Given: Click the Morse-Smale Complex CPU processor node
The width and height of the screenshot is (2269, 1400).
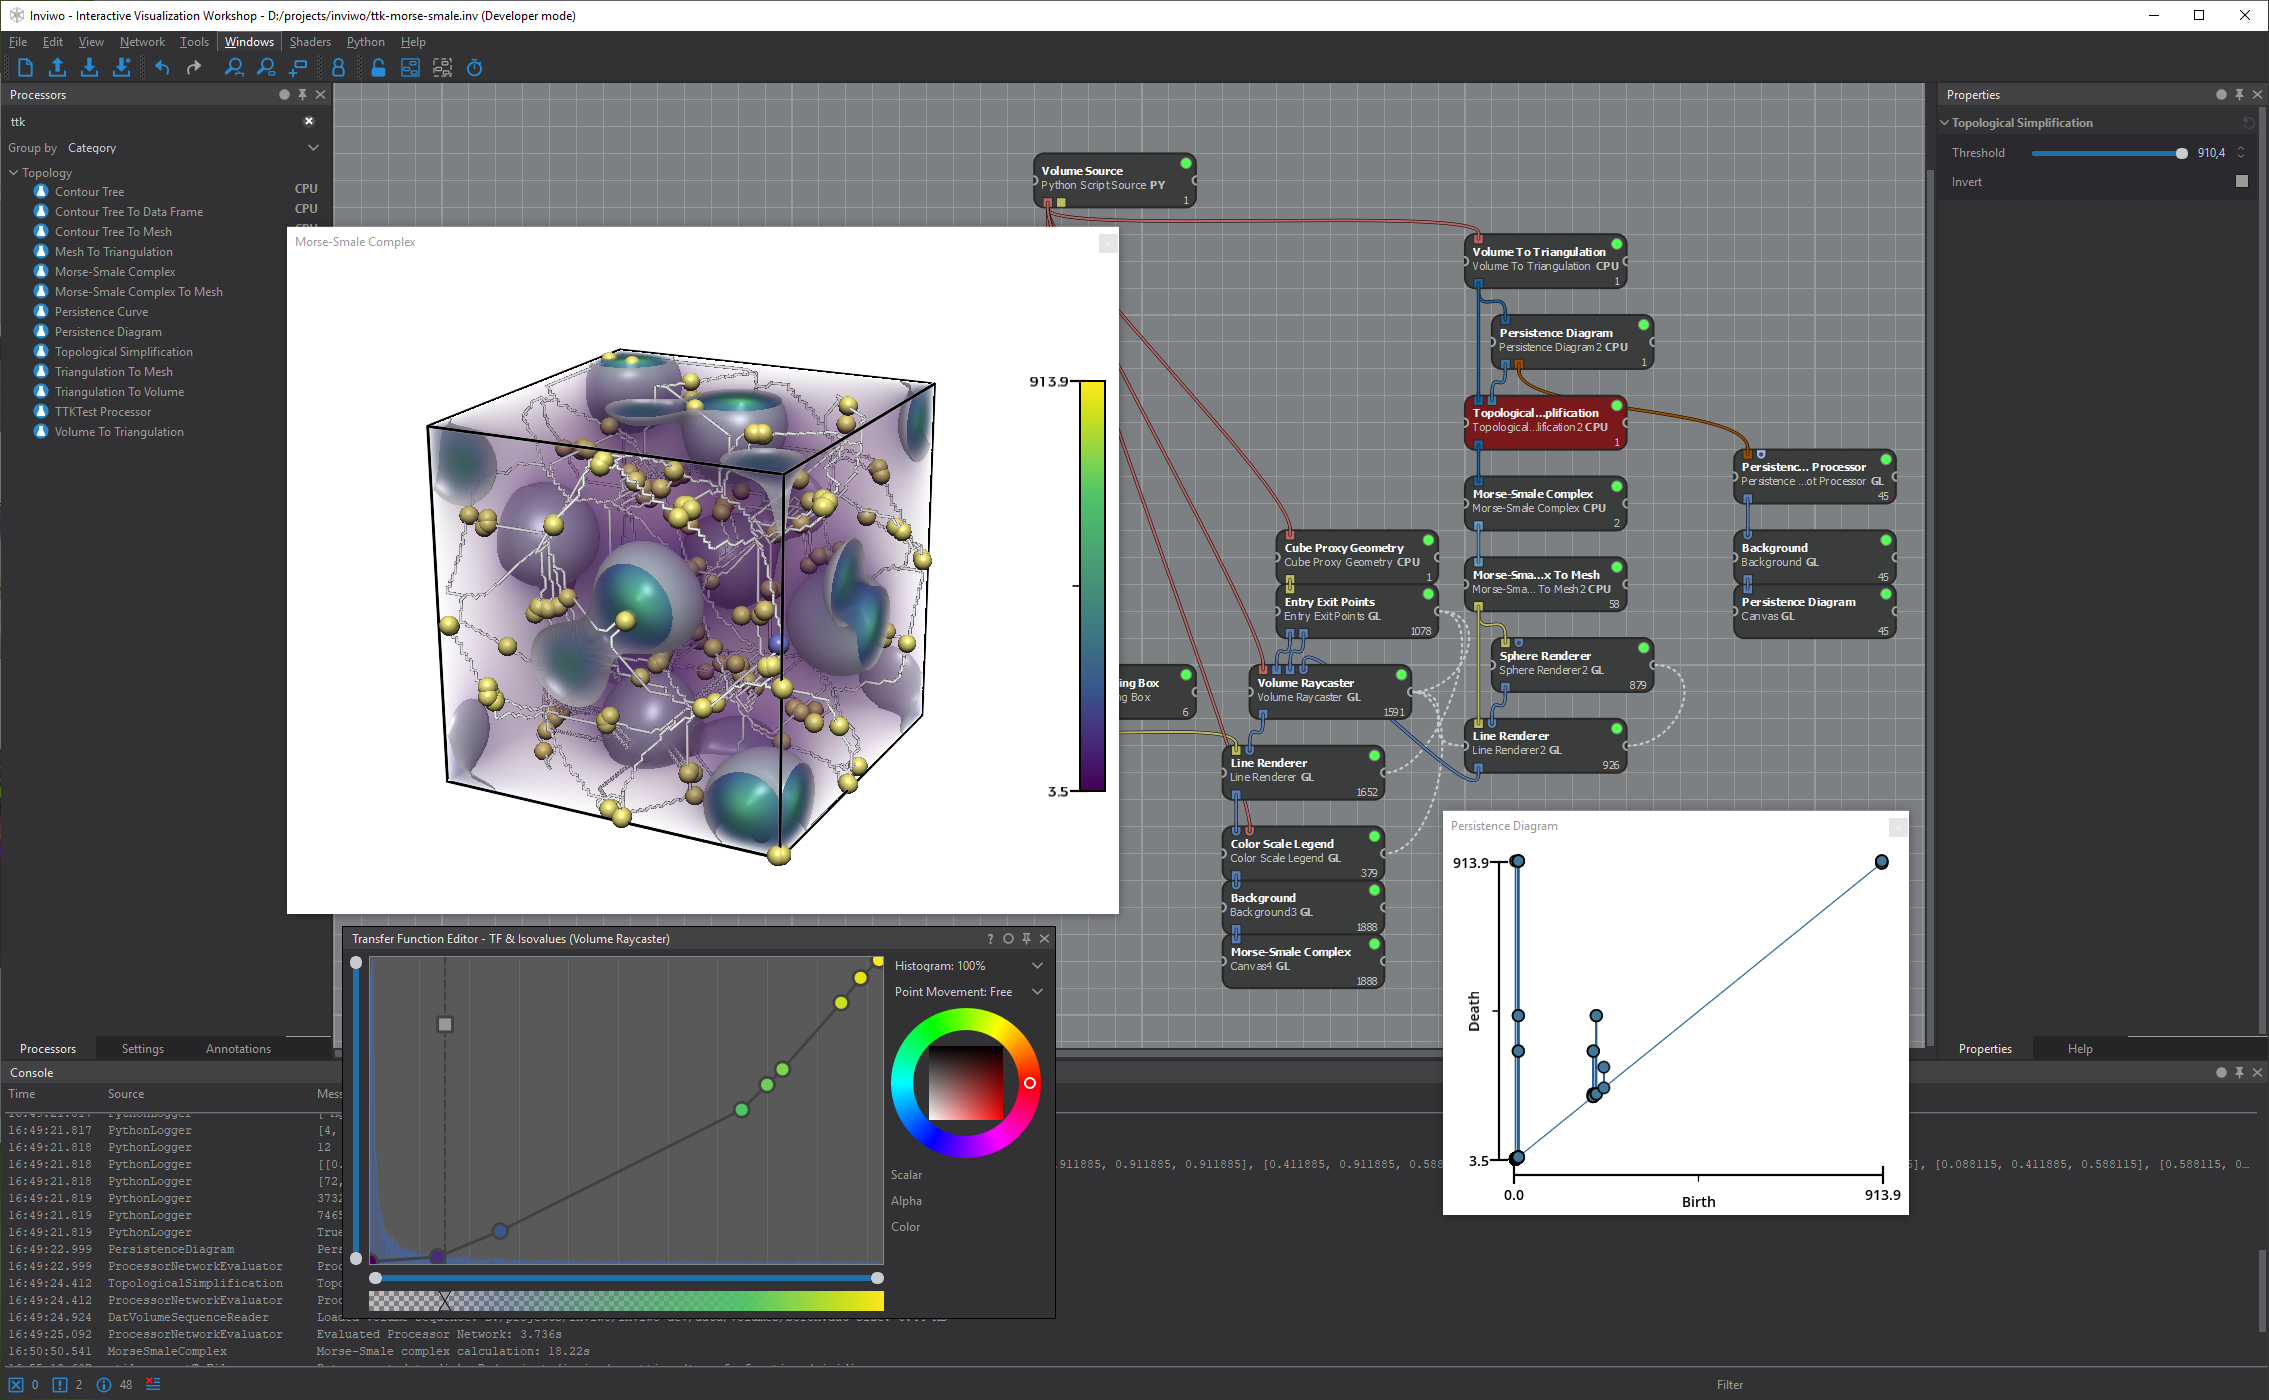Looking at the screenshot, I should click(1544, 501).
